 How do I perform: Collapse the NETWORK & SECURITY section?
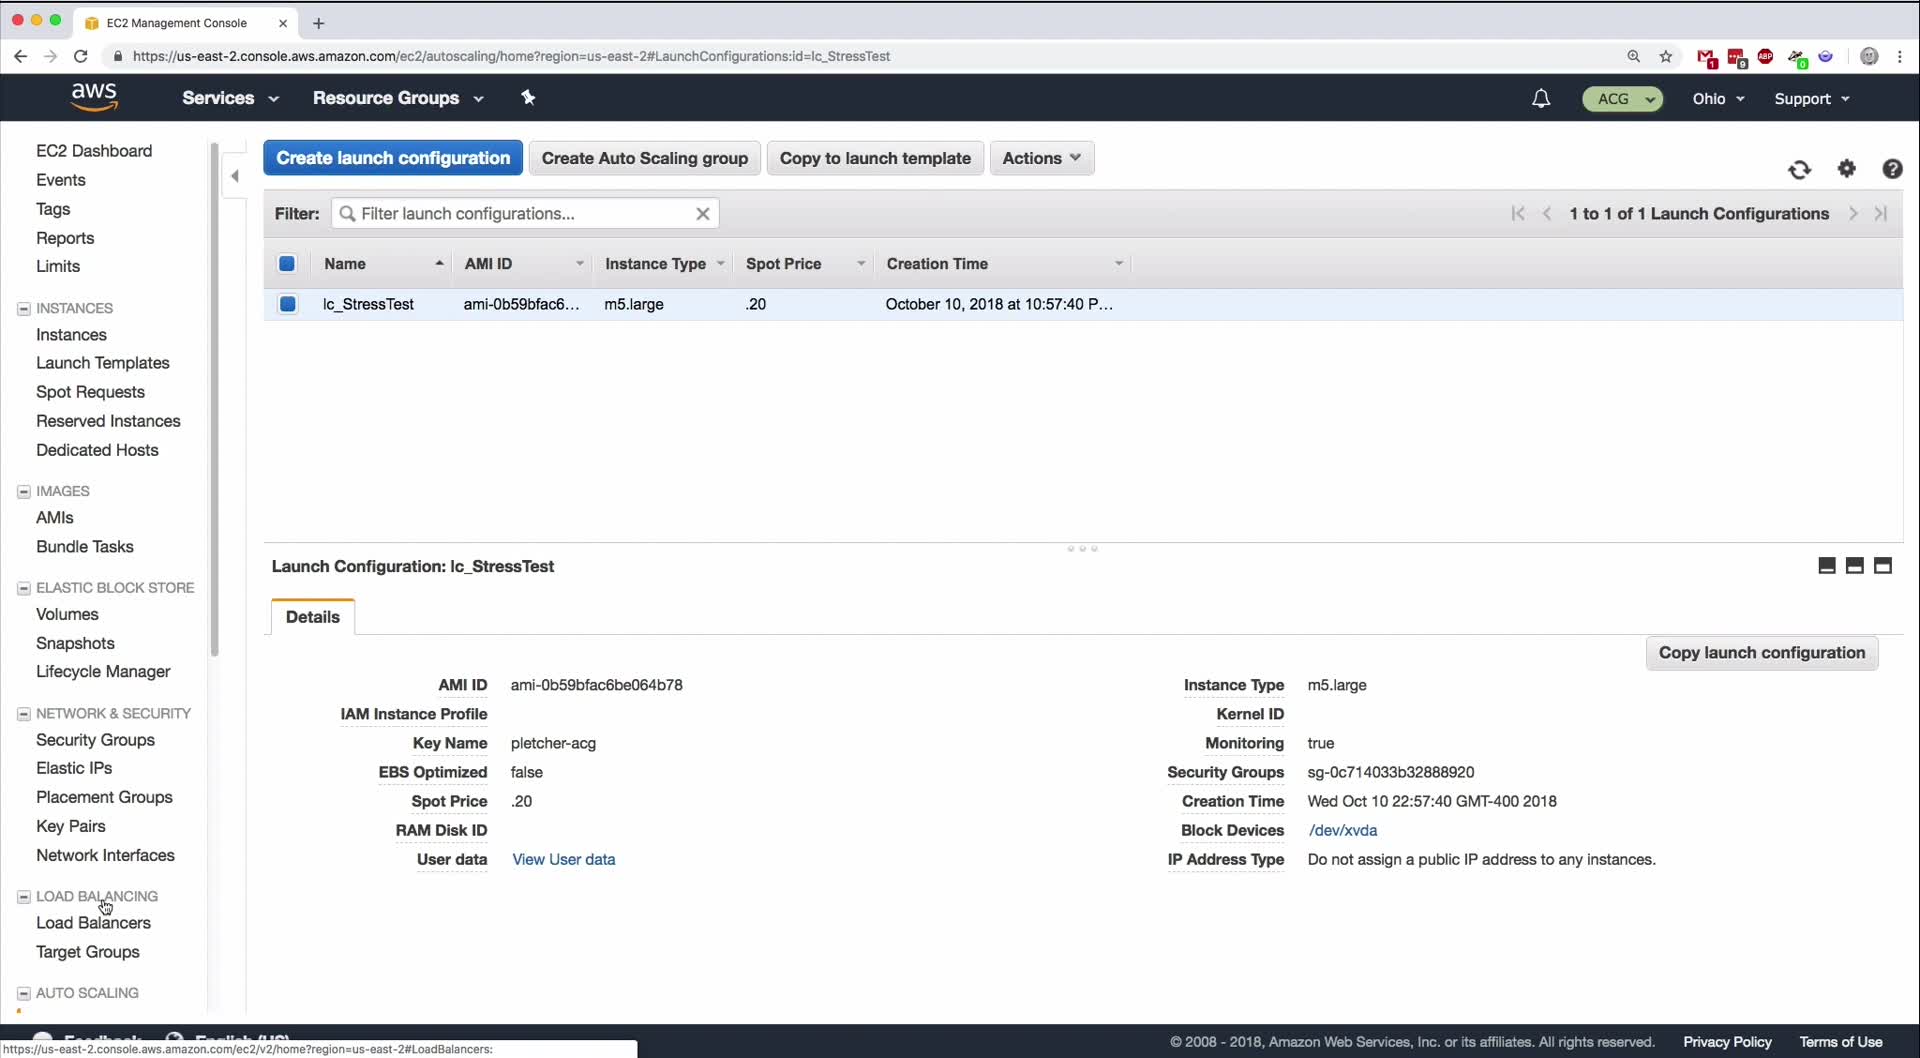click(x=23, y=714)
